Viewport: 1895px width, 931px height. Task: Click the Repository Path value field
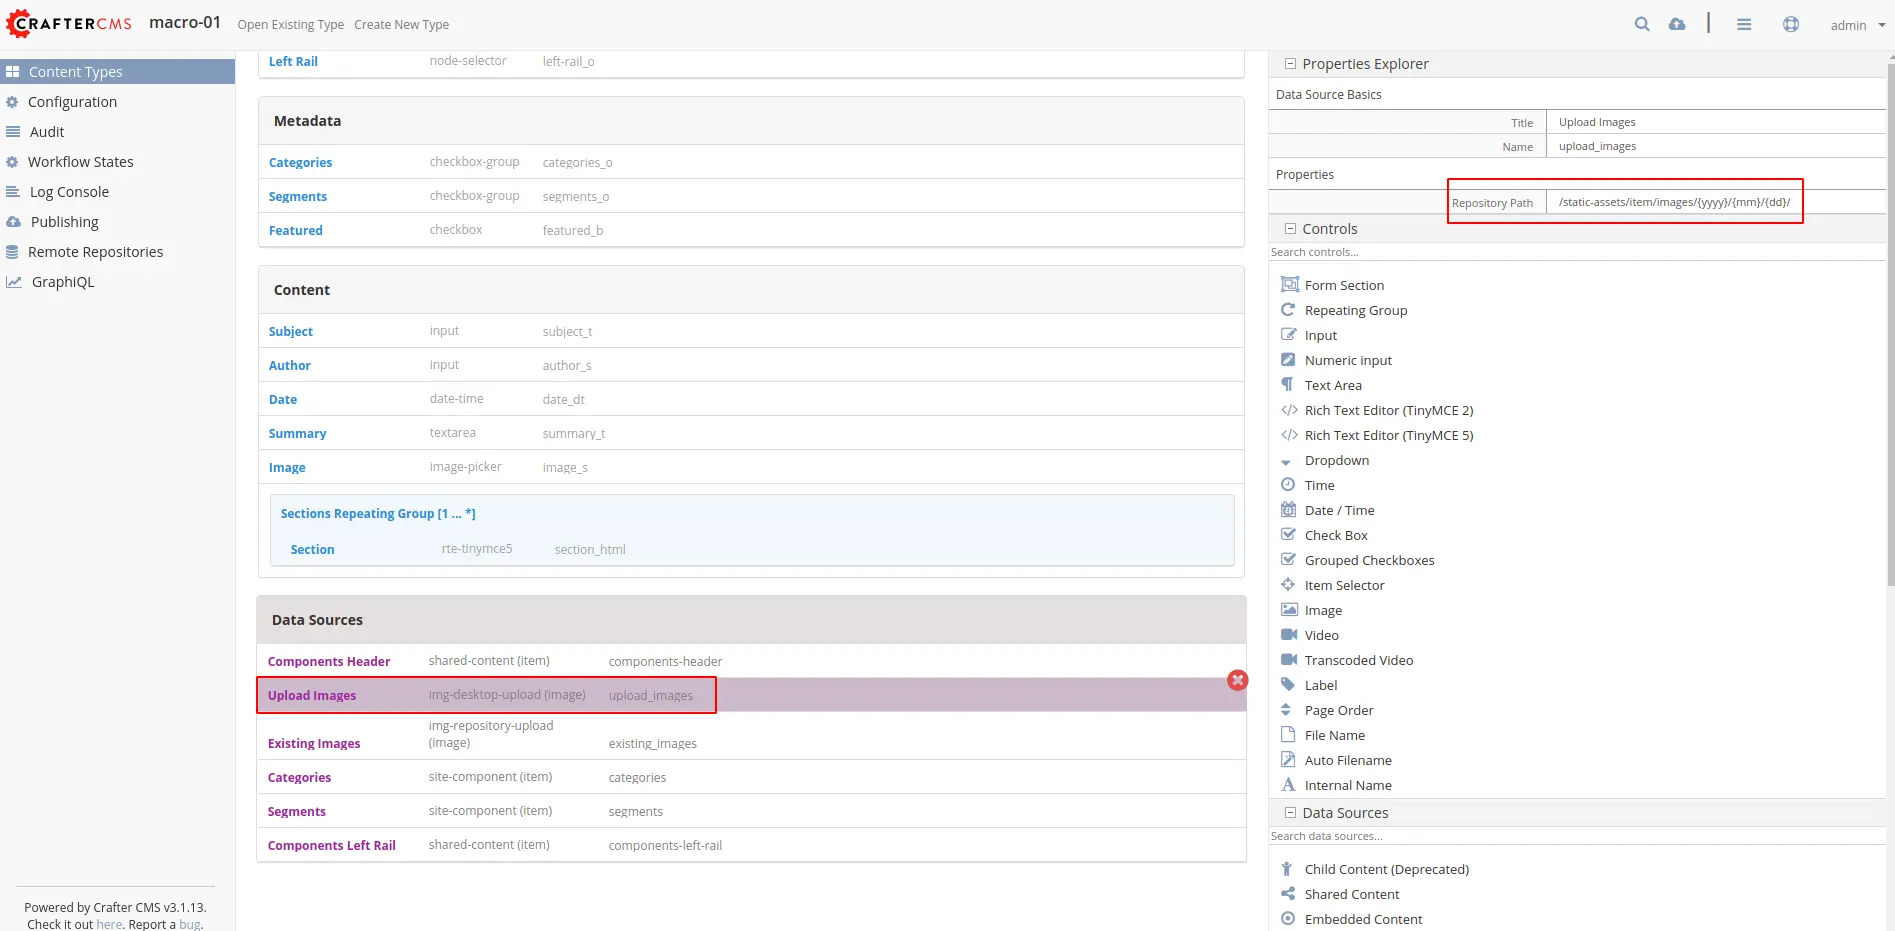pyautogui.click(x=1674, y=202)
